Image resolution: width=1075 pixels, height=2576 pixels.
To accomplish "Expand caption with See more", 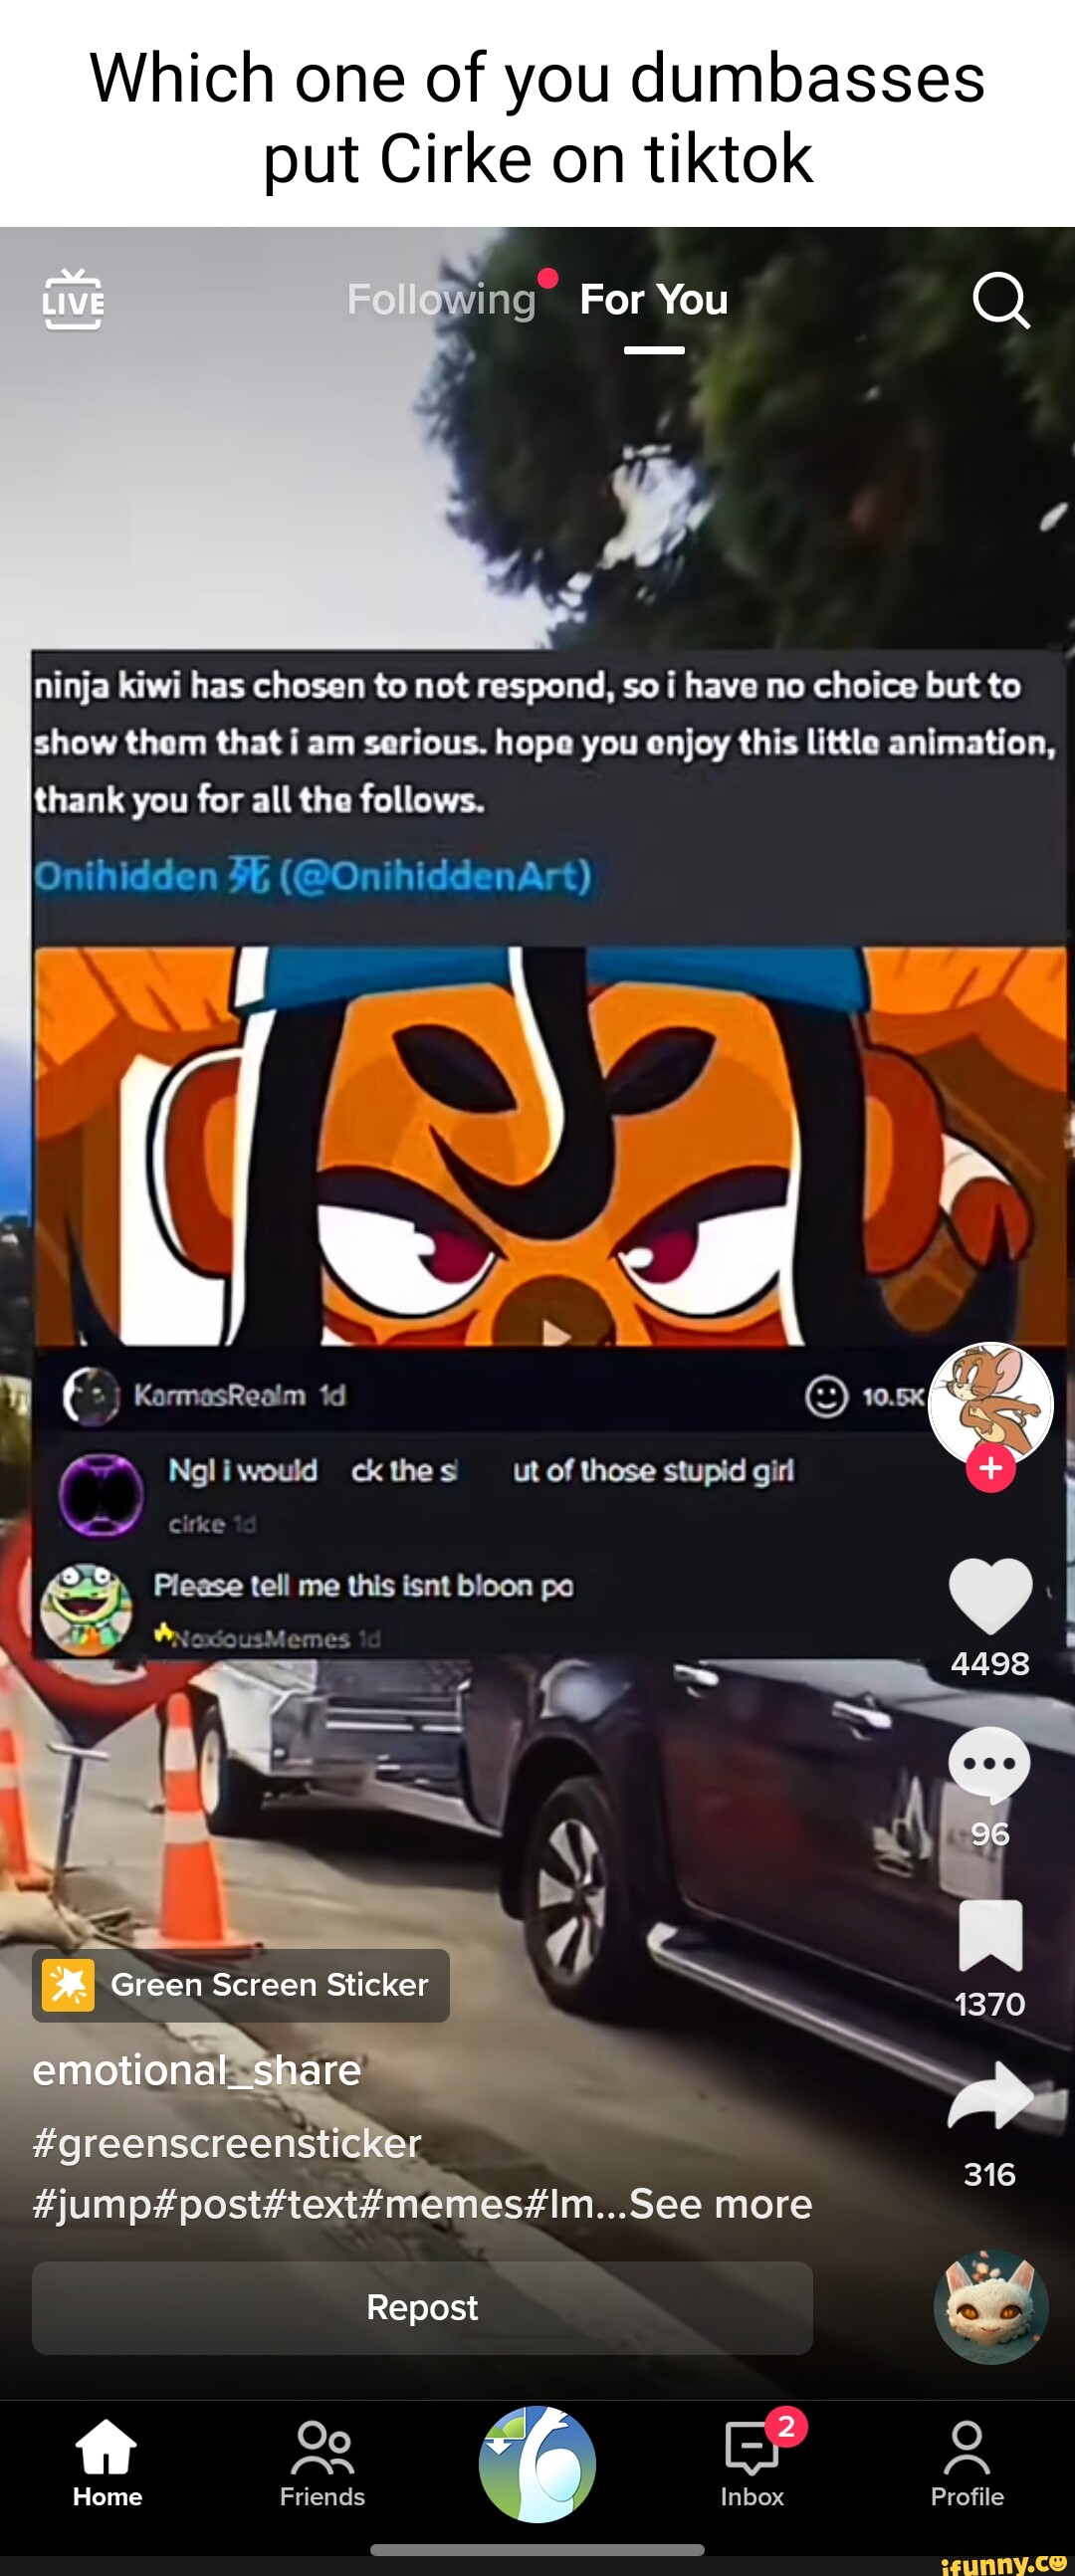I will click(720, 2203).
